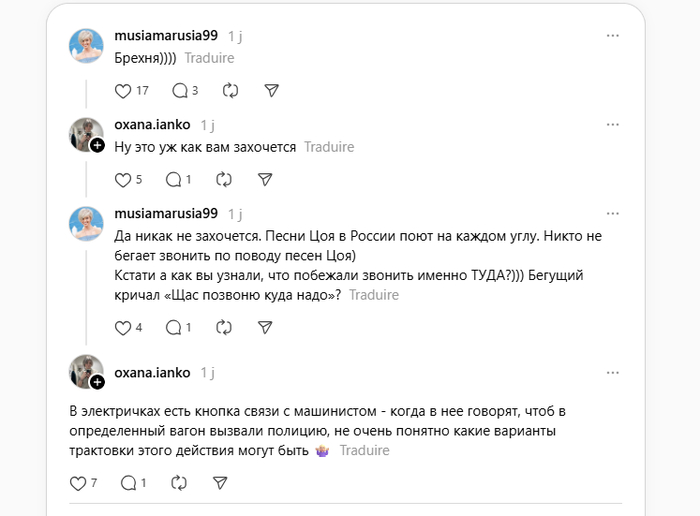Repost the comment about Цой songs
This screenshot has height=516, width=700.
click(224, 327)
